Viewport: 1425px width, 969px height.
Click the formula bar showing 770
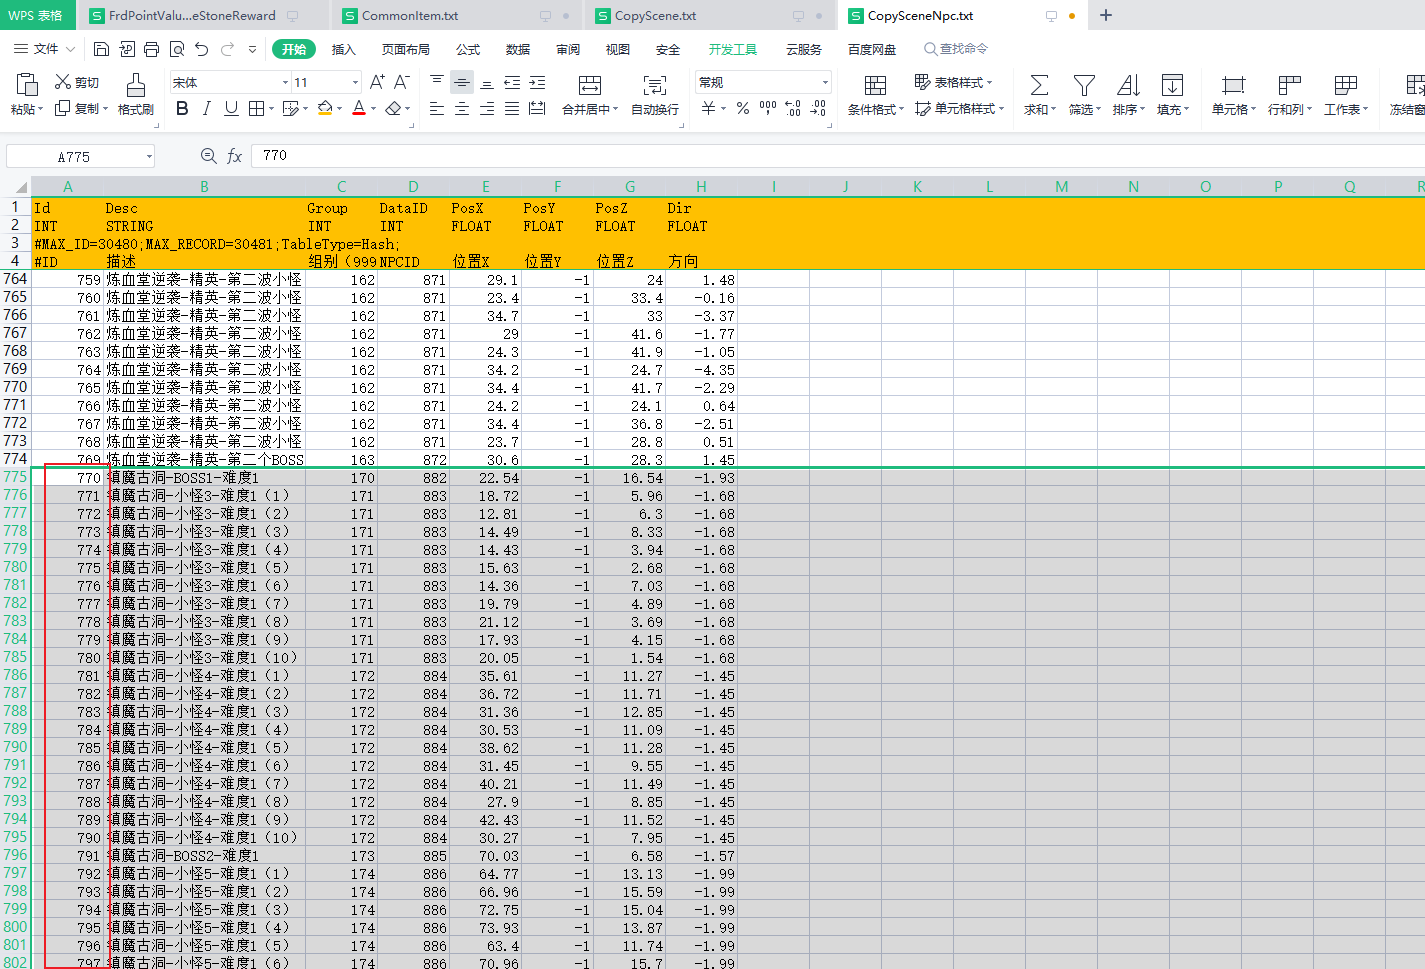pyautogui.click(x=838, y=156)
